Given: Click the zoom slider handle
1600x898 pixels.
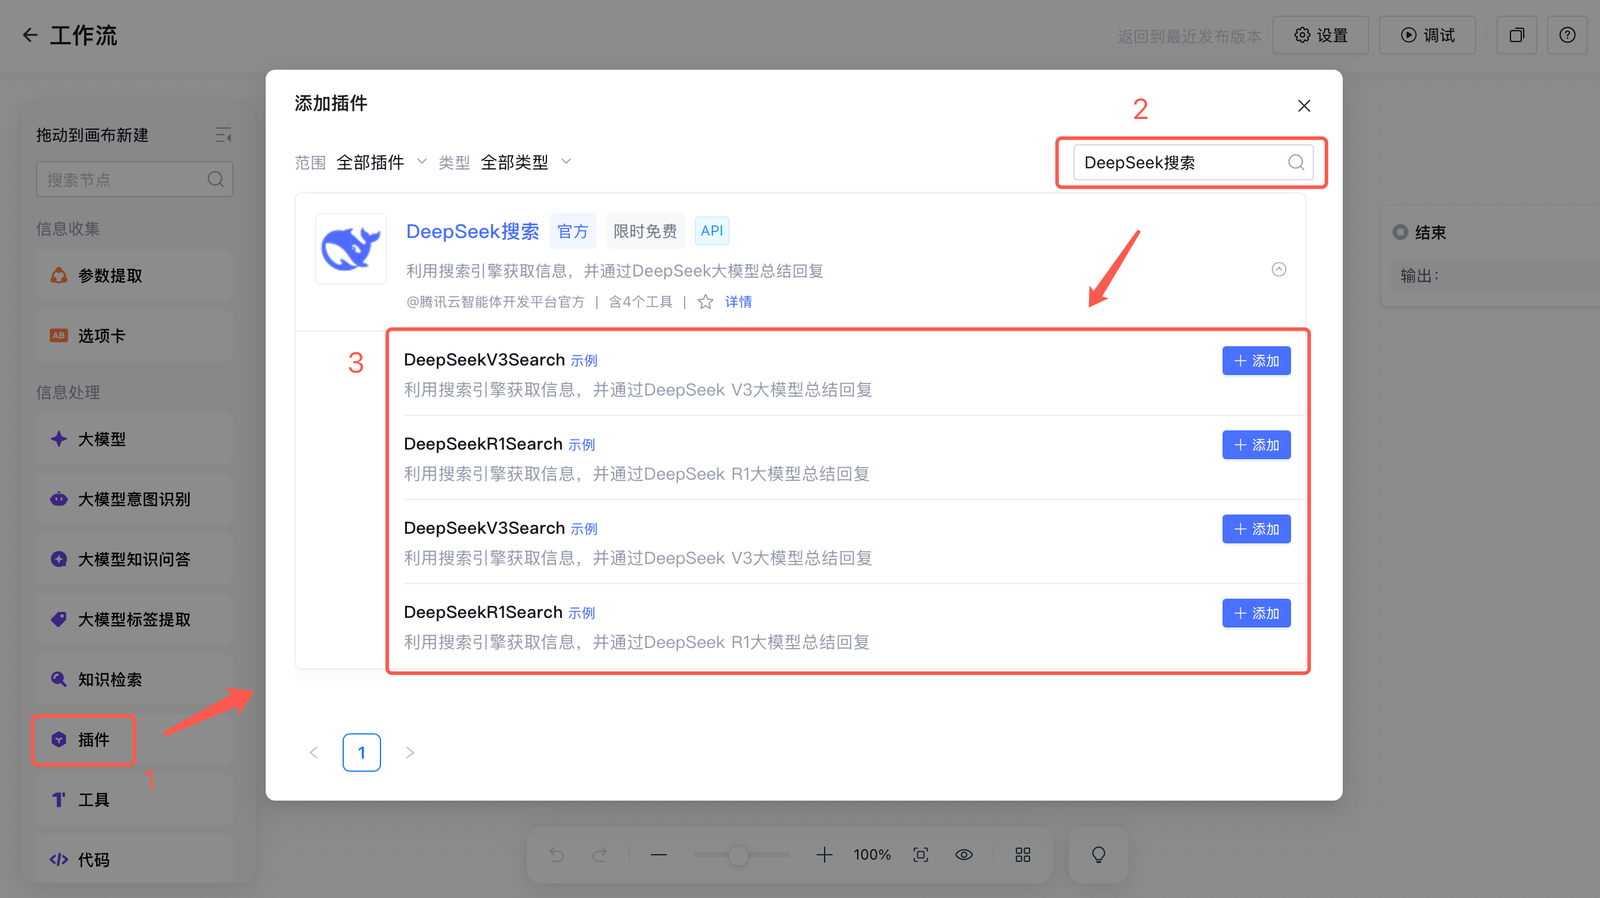Looking at the screenshot, I should 738,855.
